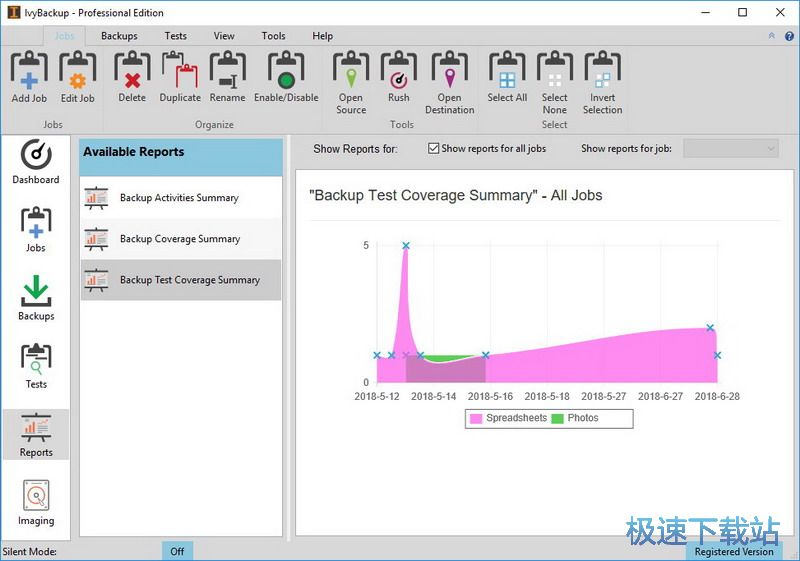
Task: Select Backup Activities Summary report
Action: coord(180,198)
